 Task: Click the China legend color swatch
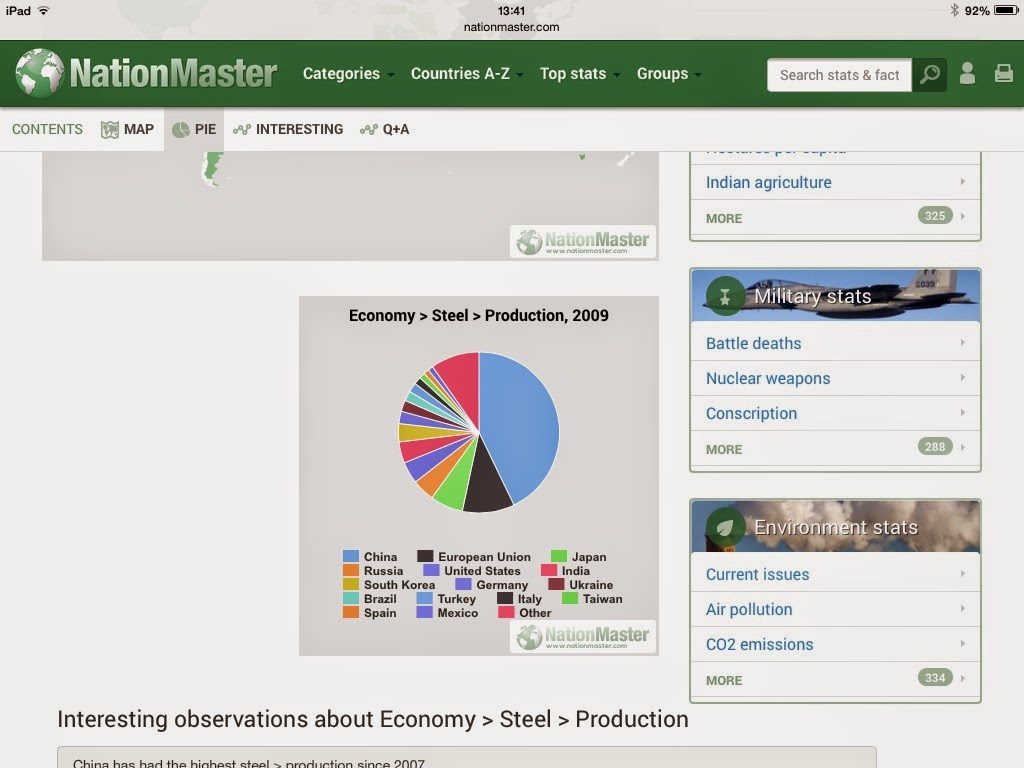[351, 556]
